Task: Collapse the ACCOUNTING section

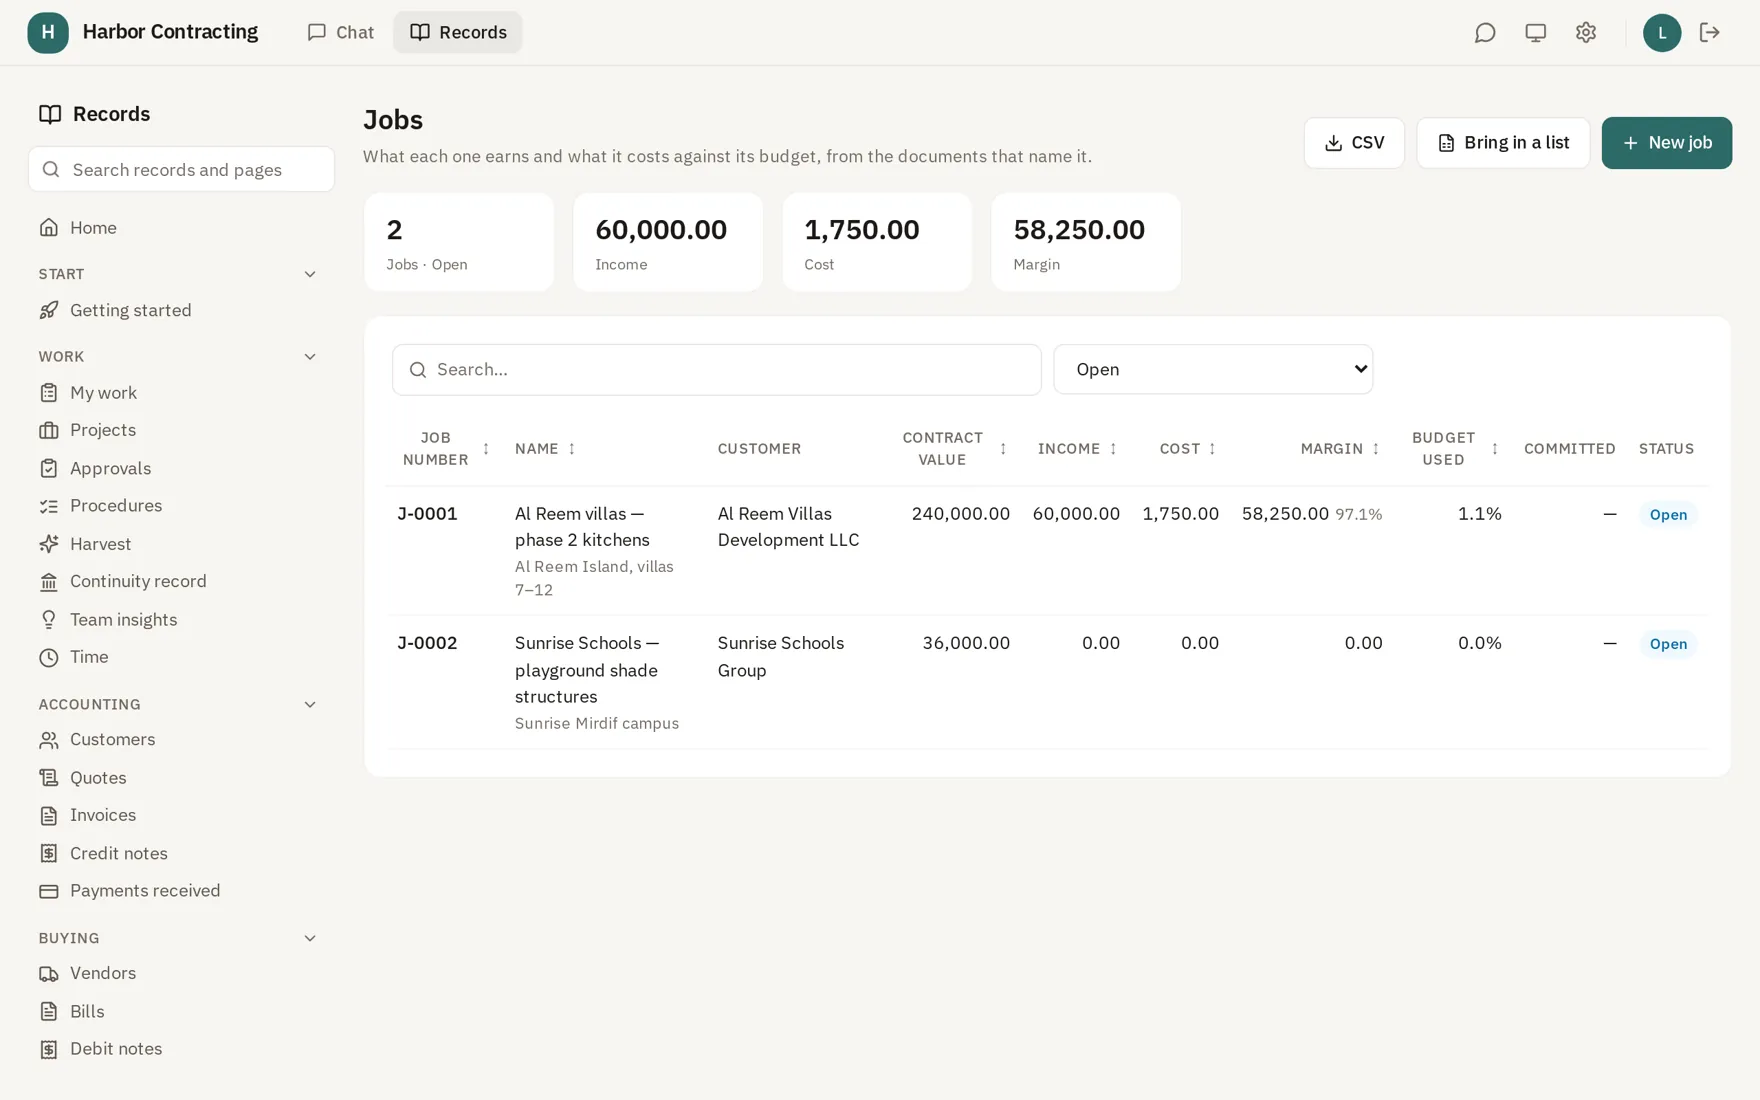Action: click(310, 705)
